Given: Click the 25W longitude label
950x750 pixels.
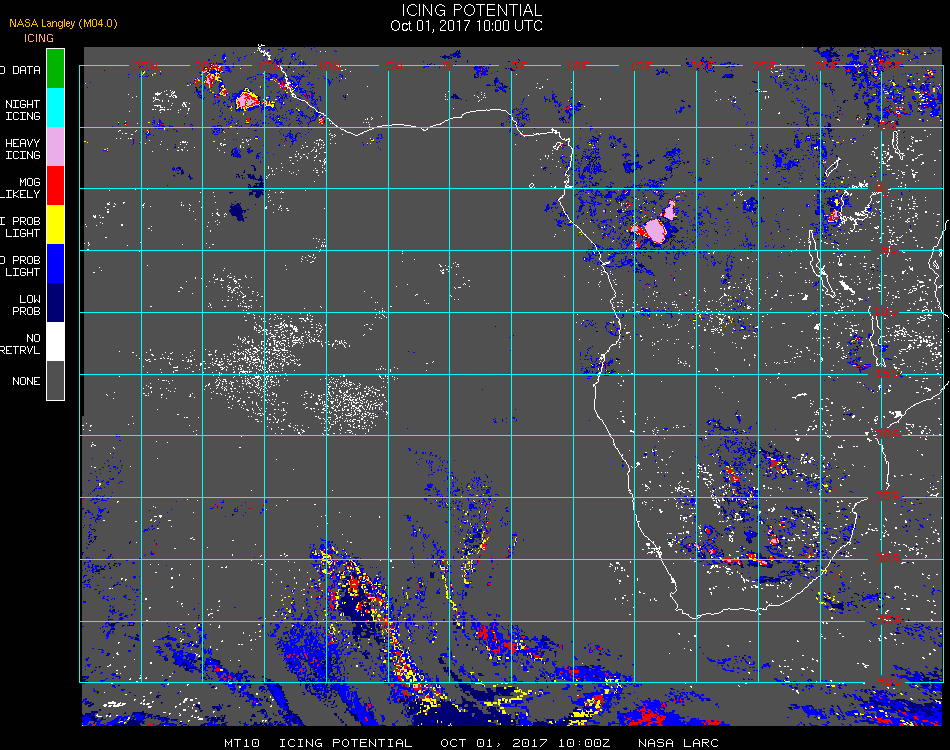Looking at the screenshot, I should tap(146, 66).
